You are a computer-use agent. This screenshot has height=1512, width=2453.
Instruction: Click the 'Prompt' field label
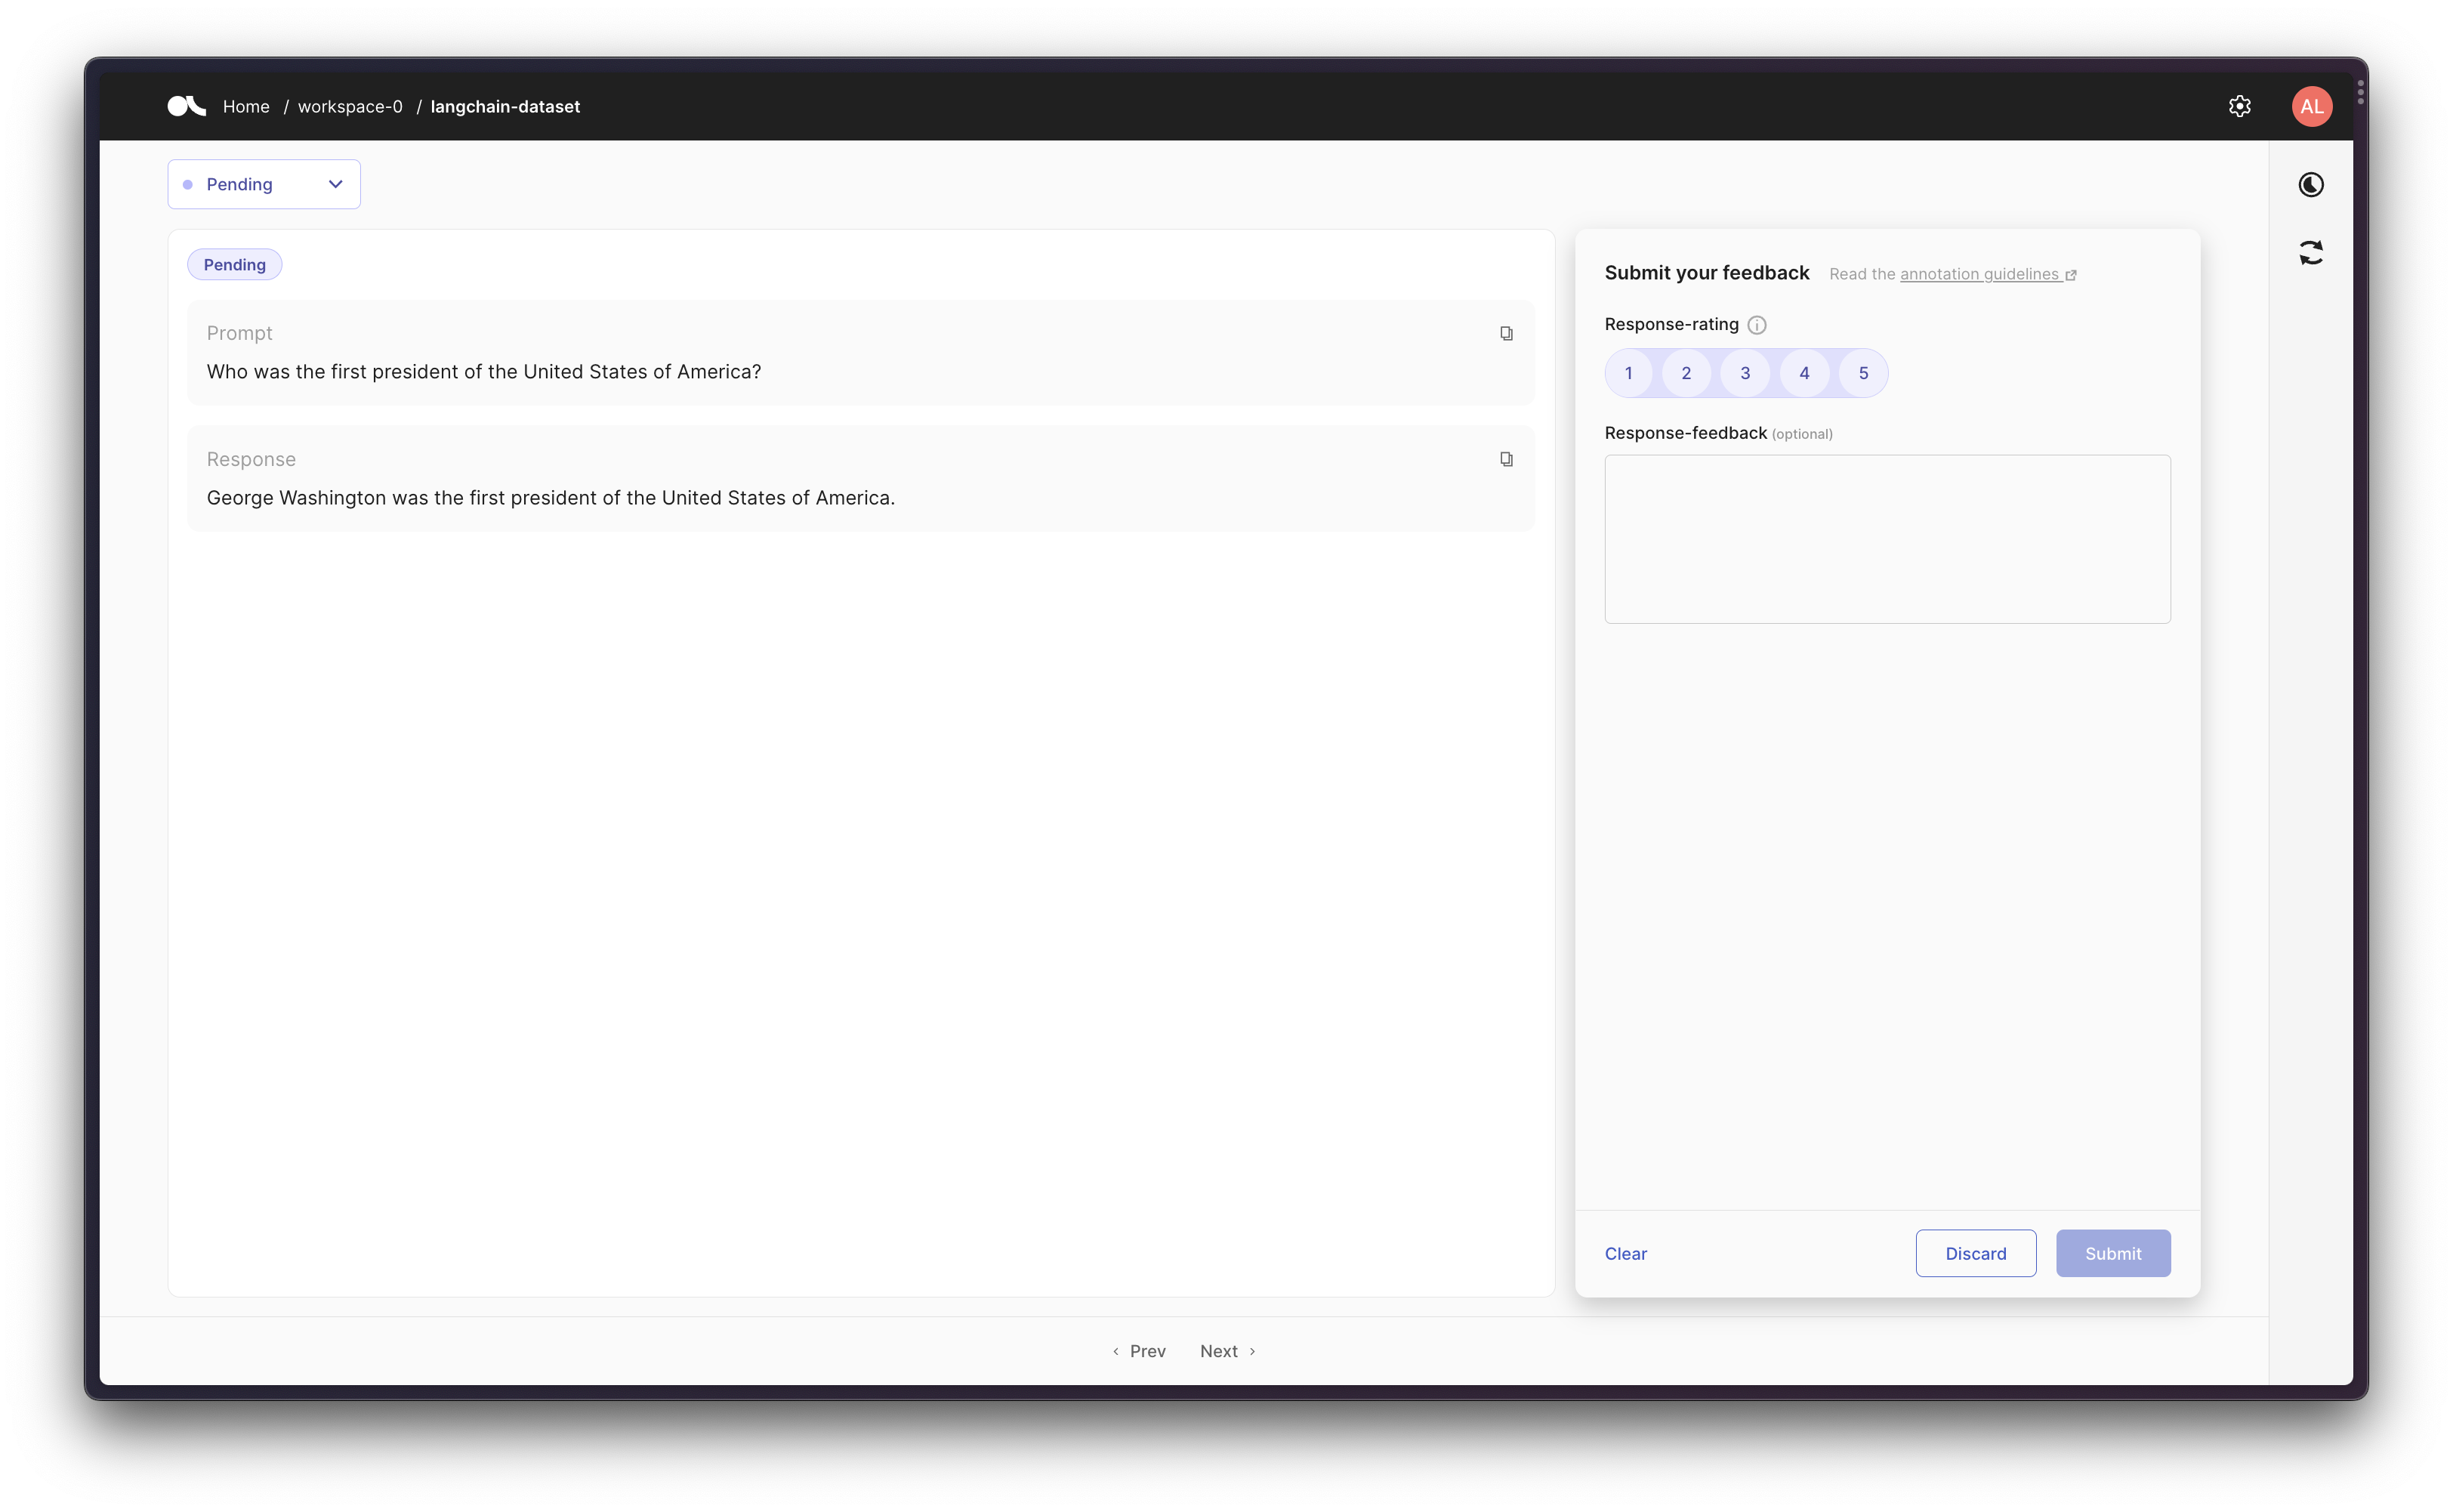coord(239,333)
